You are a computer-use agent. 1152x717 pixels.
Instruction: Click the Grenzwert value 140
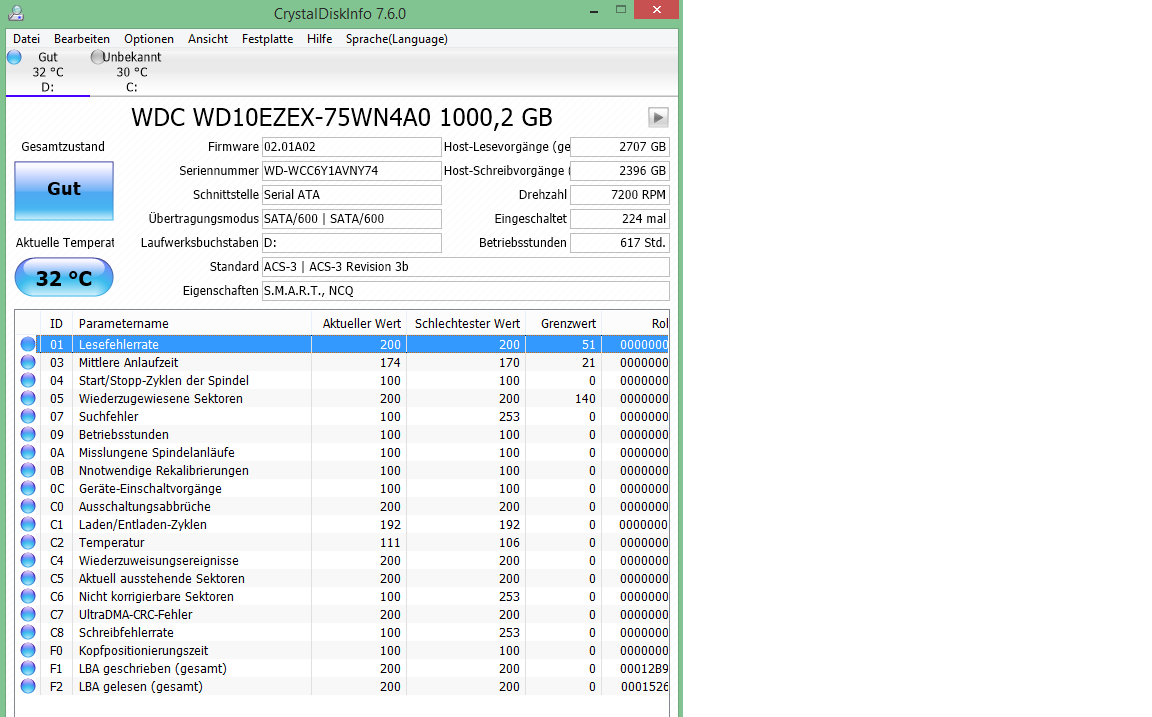586,398
